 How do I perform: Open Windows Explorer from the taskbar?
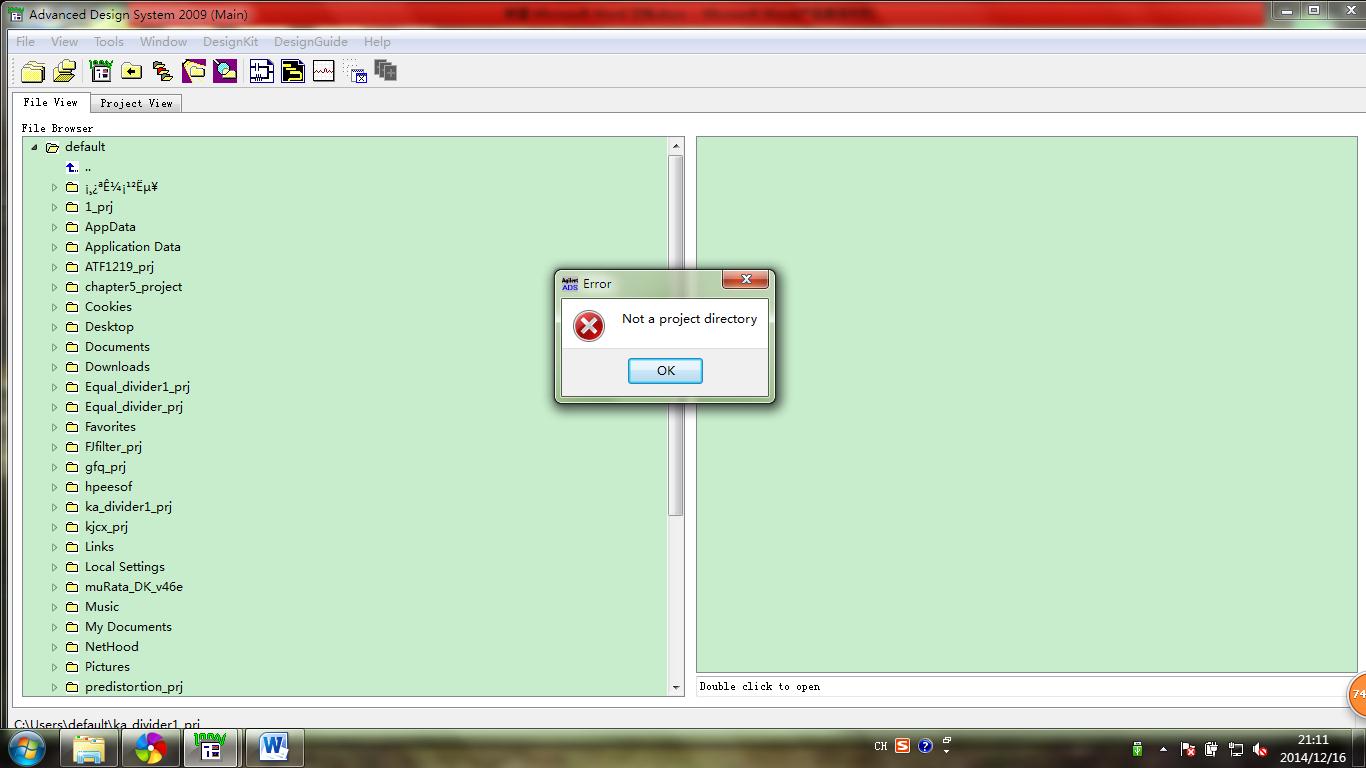pyautogui.click(x=89, y=748)
